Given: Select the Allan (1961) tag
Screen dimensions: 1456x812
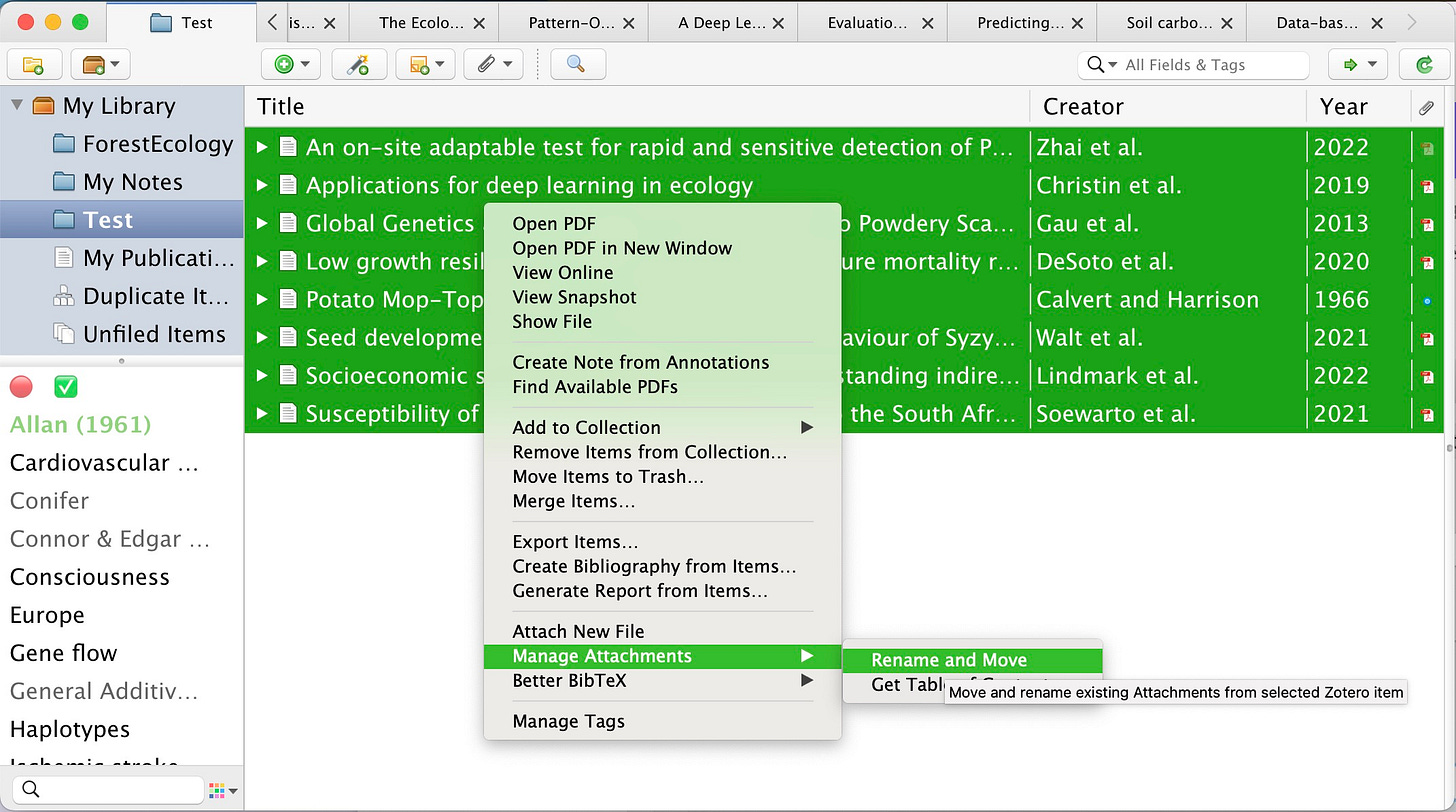Looking at the screenshot, I should click(x=80, y=425).
